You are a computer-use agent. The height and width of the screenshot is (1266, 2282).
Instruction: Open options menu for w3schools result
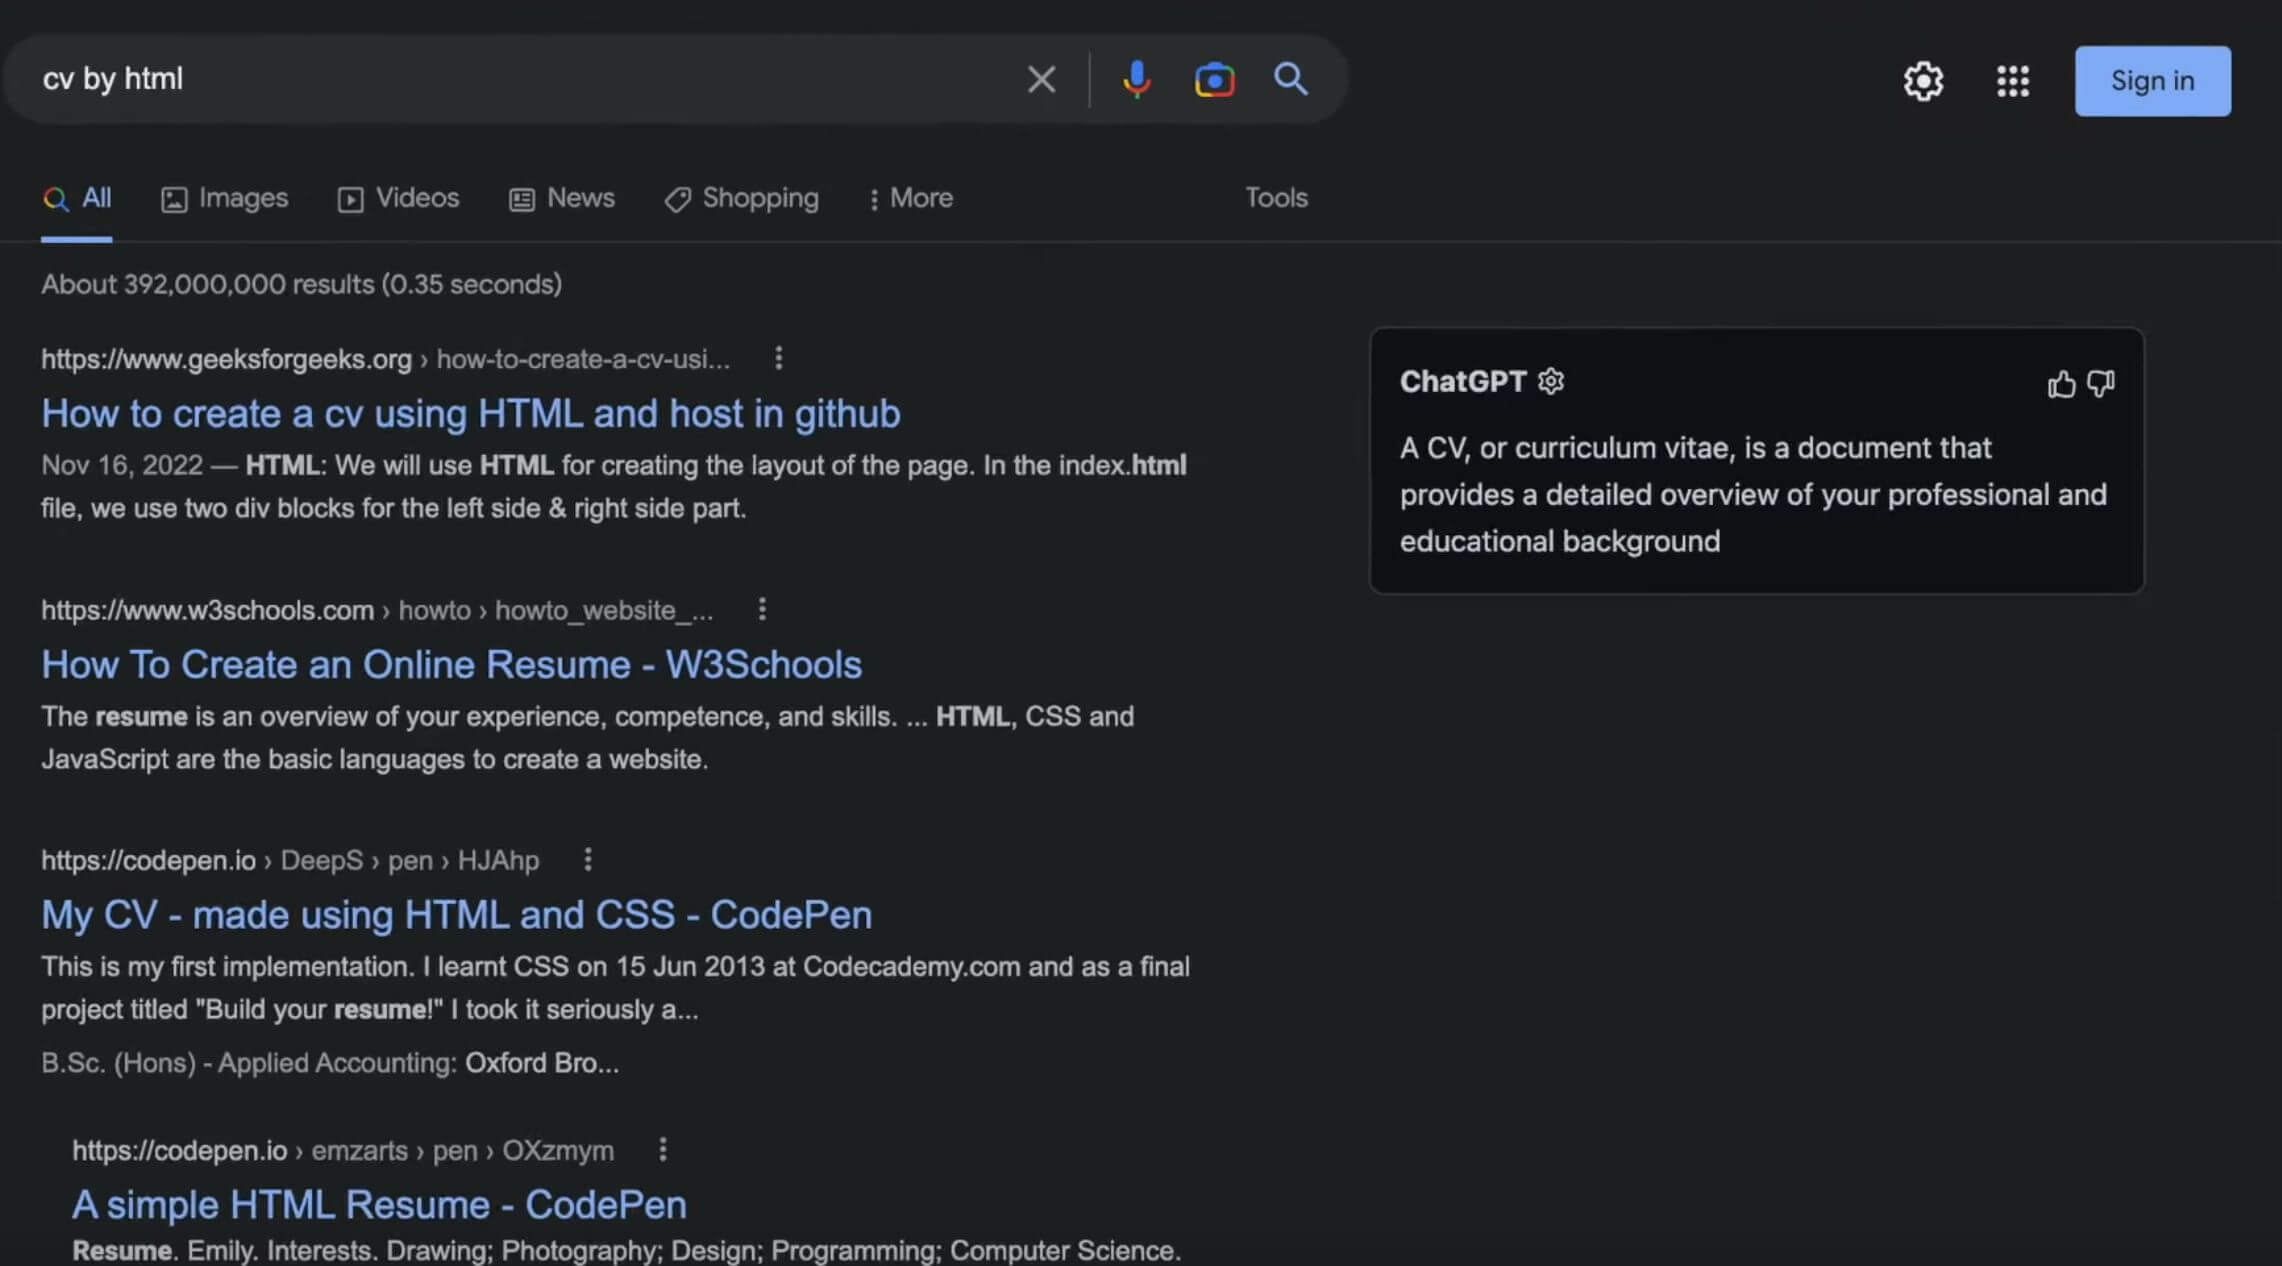coord(762,609)
